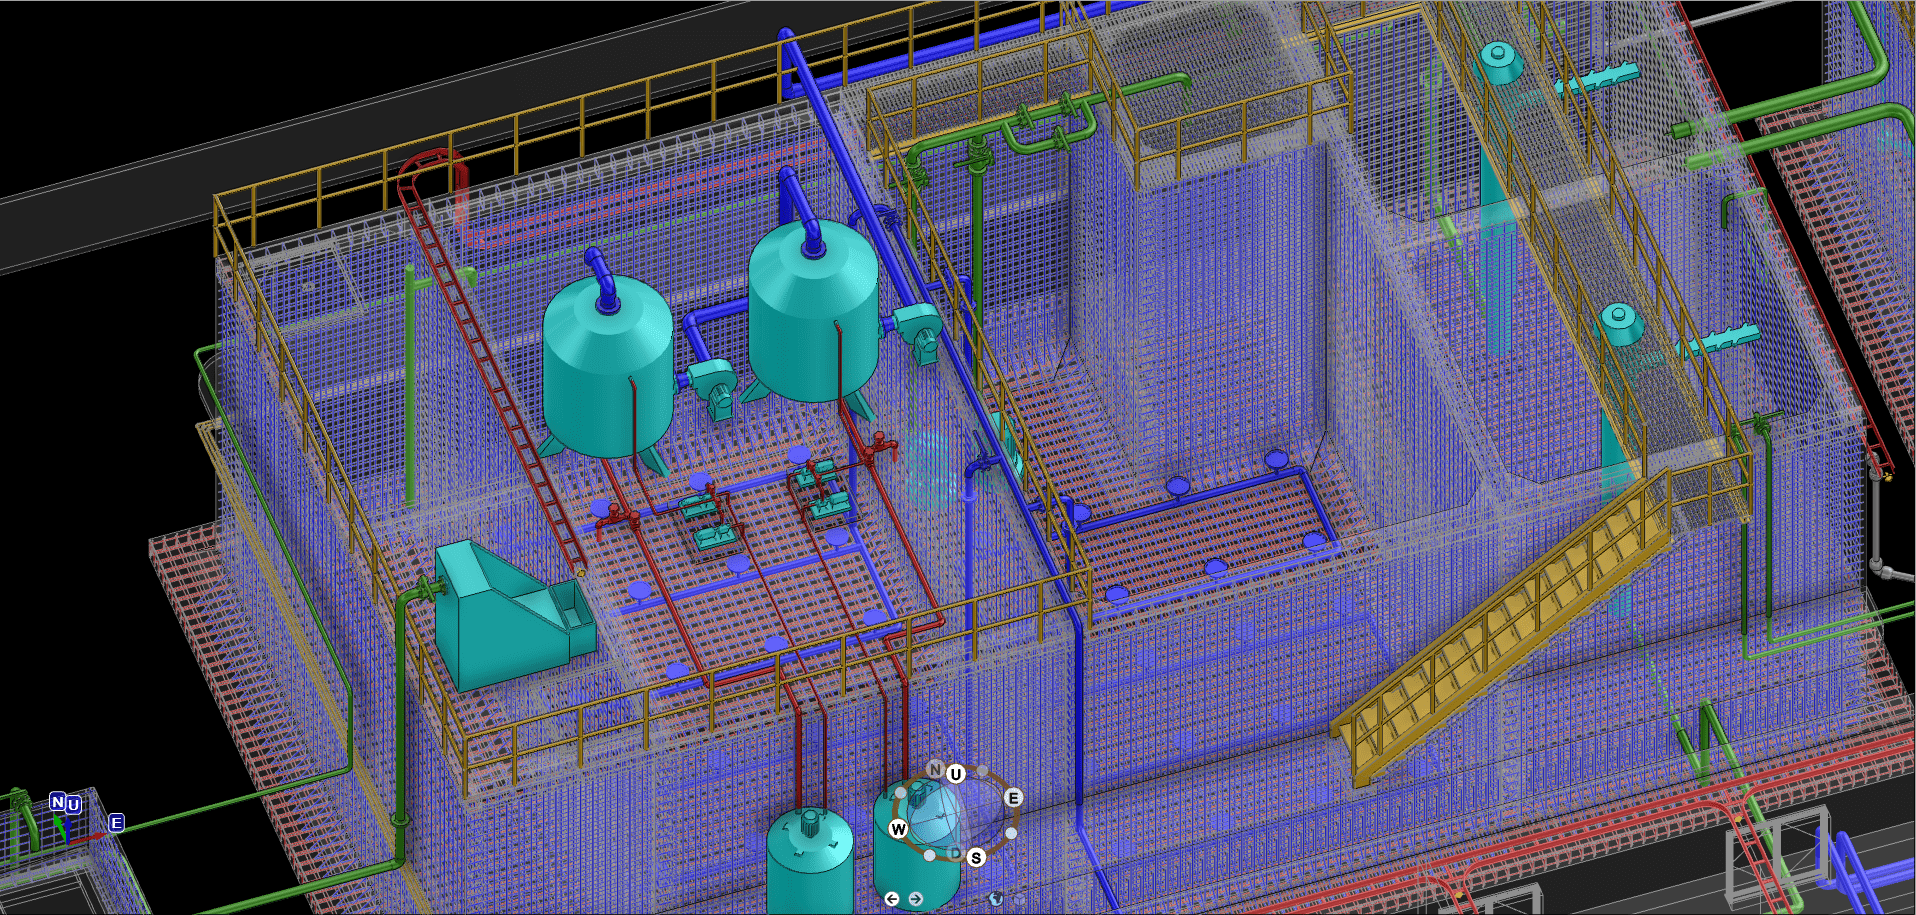Snap view to E on the compass ring

[x=1013, y=797]
